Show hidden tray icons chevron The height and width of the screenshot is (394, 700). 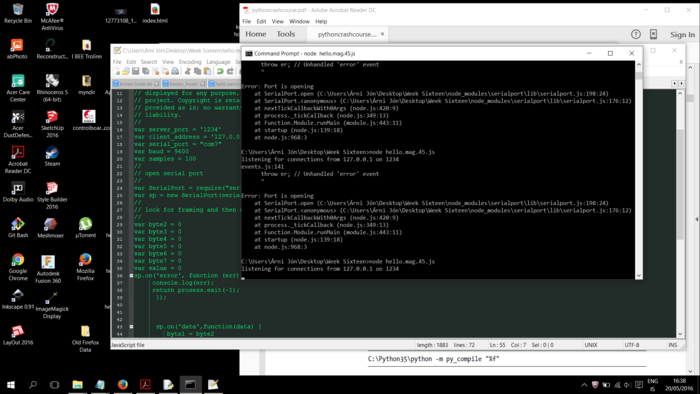tap(584, 385)
